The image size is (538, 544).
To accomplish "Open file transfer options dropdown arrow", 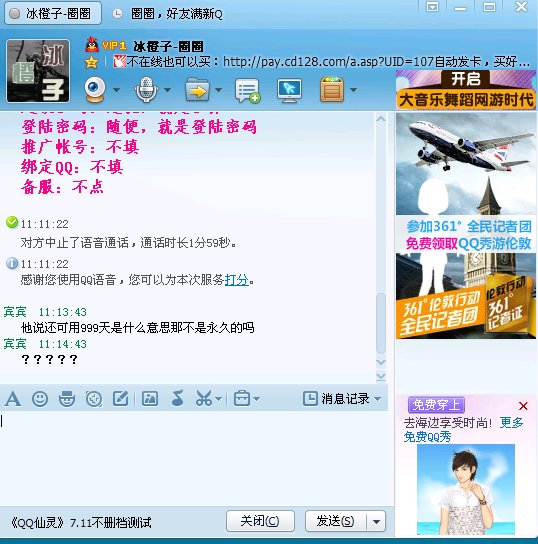I will pos(219,90).
